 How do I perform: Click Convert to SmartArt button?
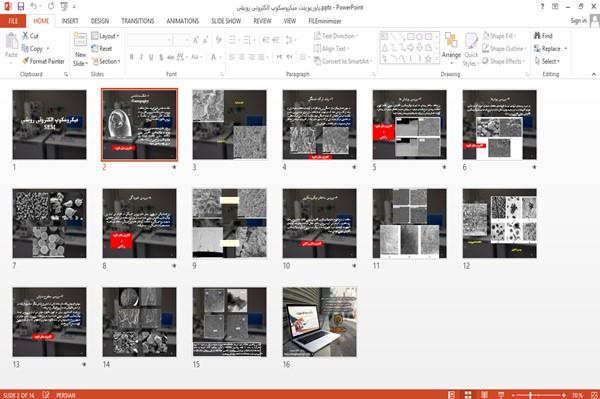pyautogui.click(x=343, y=61)
